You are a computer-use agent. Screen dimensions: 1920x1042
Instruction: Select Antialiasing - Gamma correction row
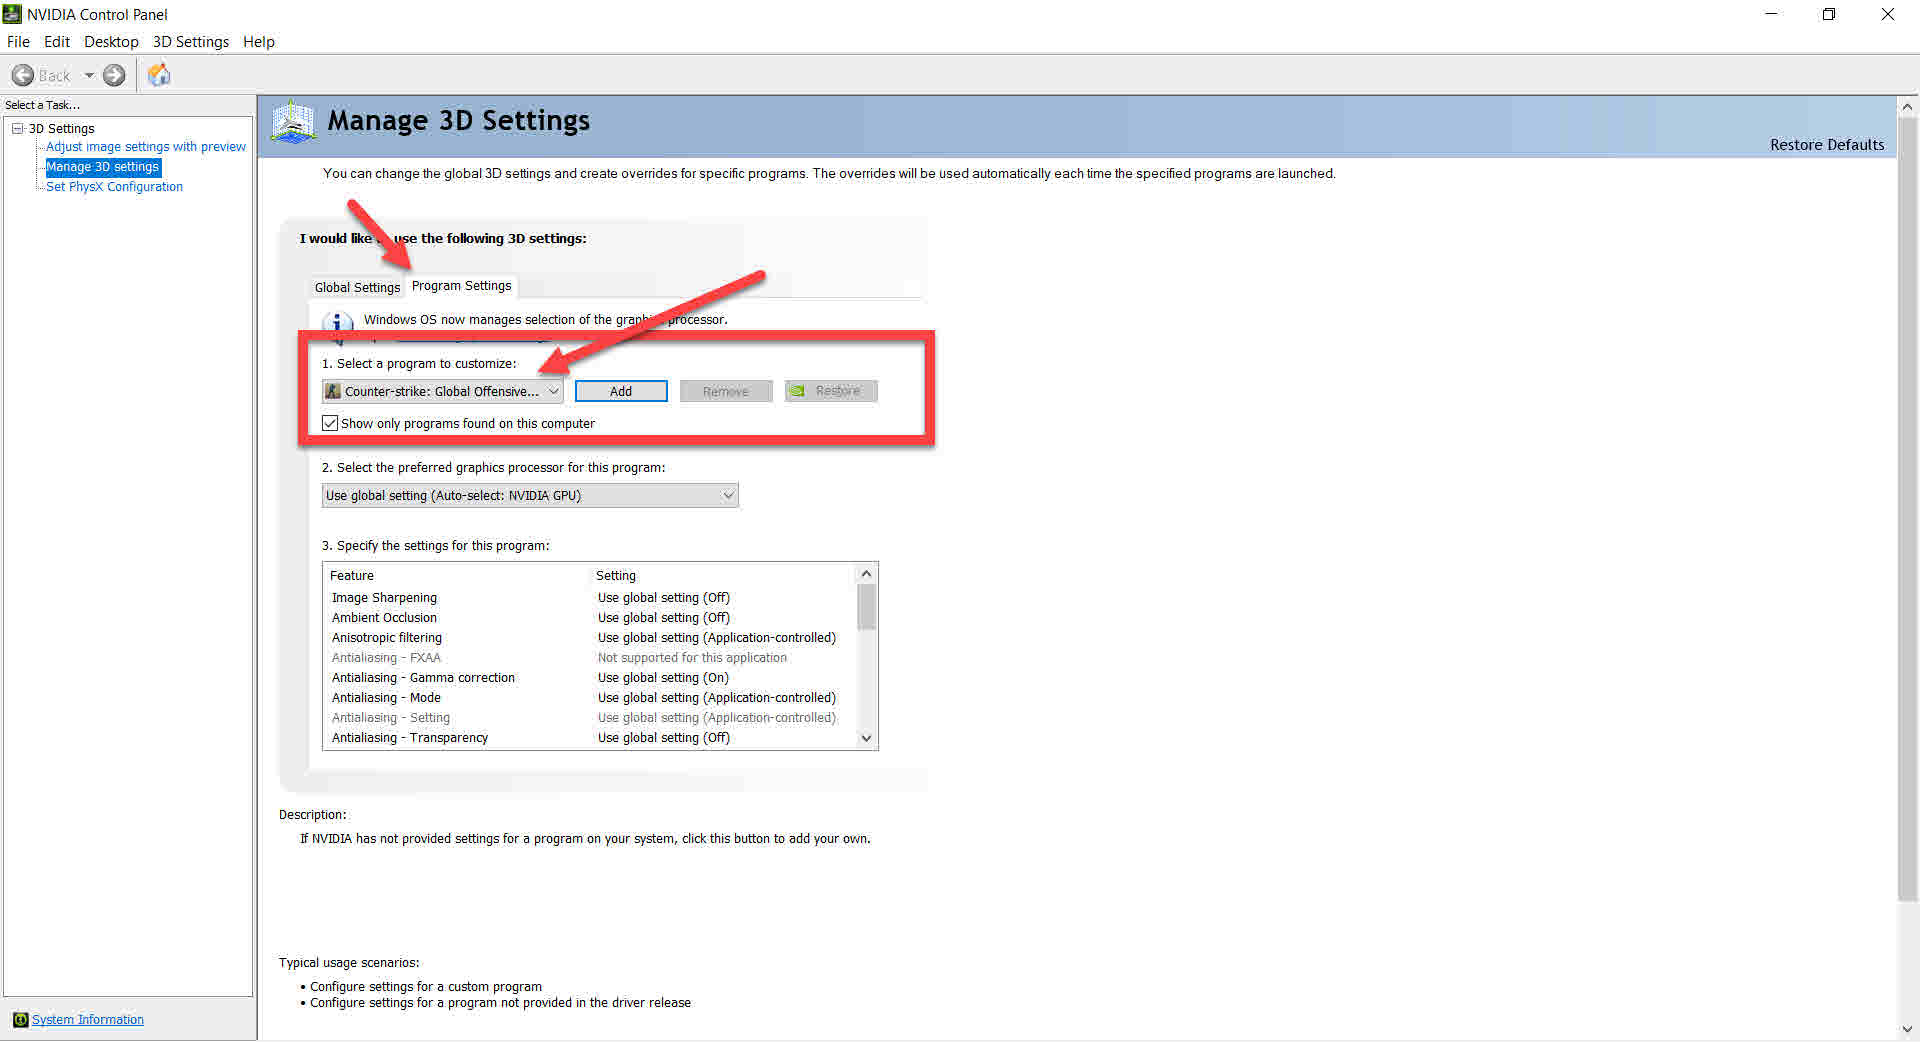tap(590, 678)
